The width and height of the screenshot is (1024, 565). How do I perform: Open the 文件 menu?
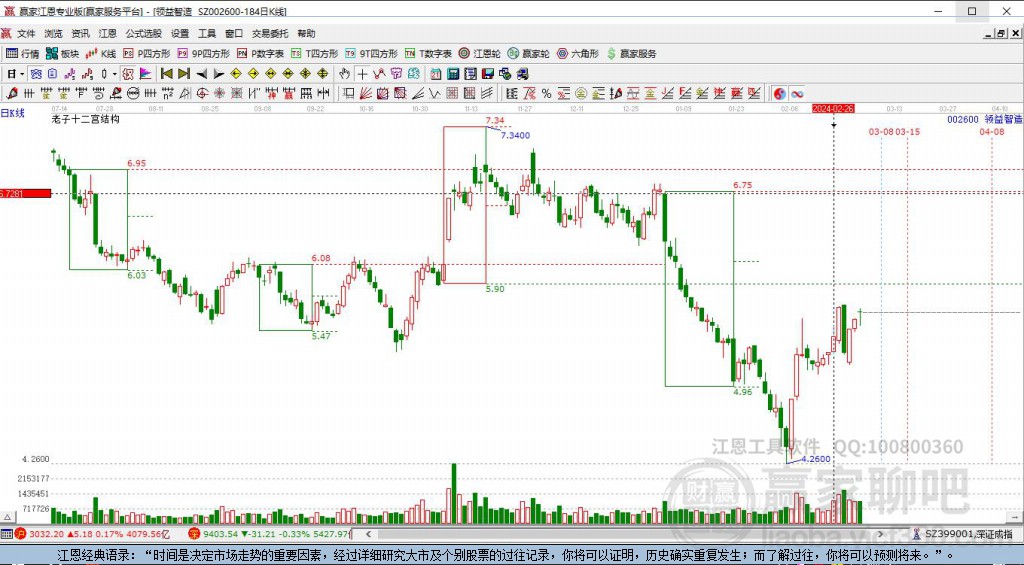[26, 33]
